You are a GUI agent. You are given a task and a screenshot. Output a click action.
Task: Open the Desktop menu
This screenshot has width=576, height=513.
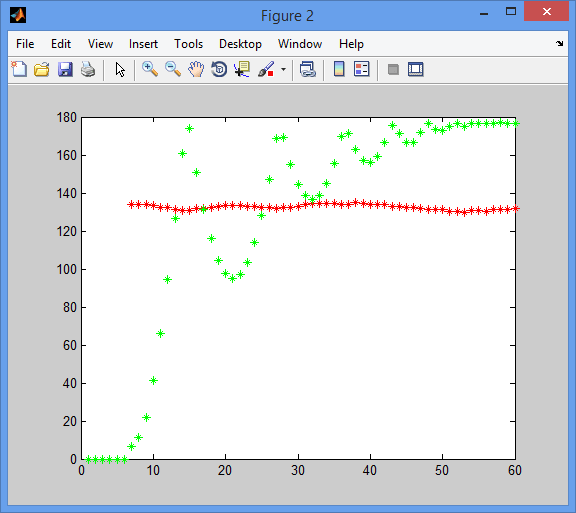pos(240,44)
